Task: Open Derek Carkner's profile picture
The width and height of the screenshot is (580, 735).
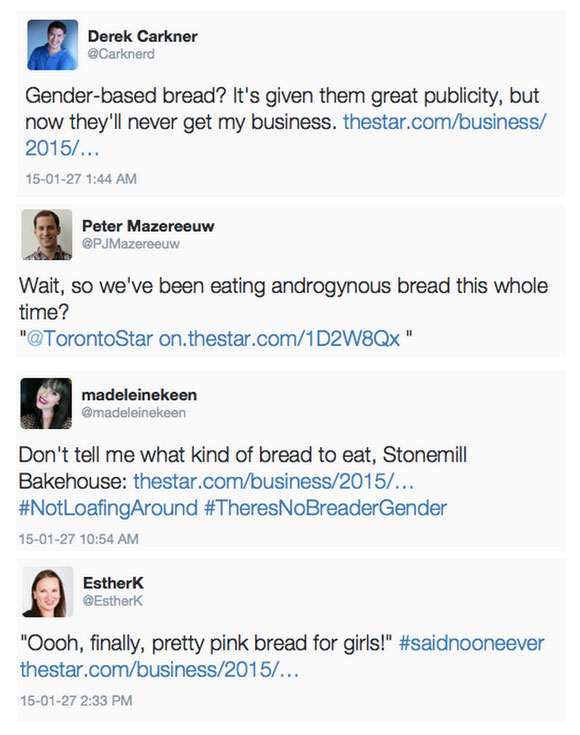Action: [53, 45]
